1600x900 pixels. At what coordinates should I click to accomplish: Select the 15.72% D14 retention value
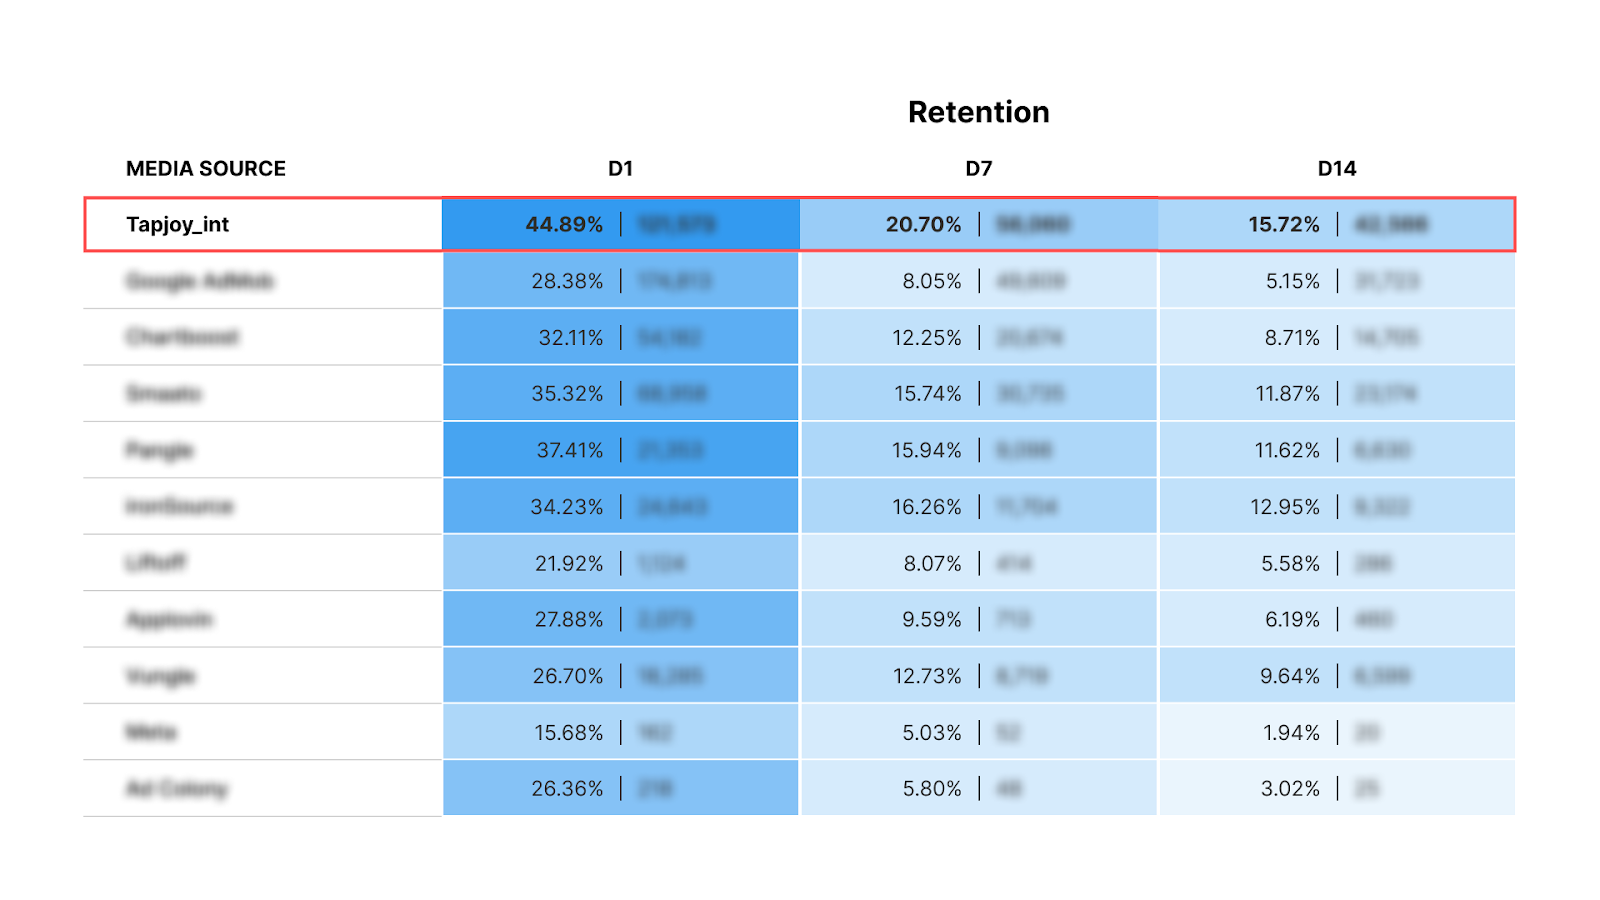coord(1283,225)
